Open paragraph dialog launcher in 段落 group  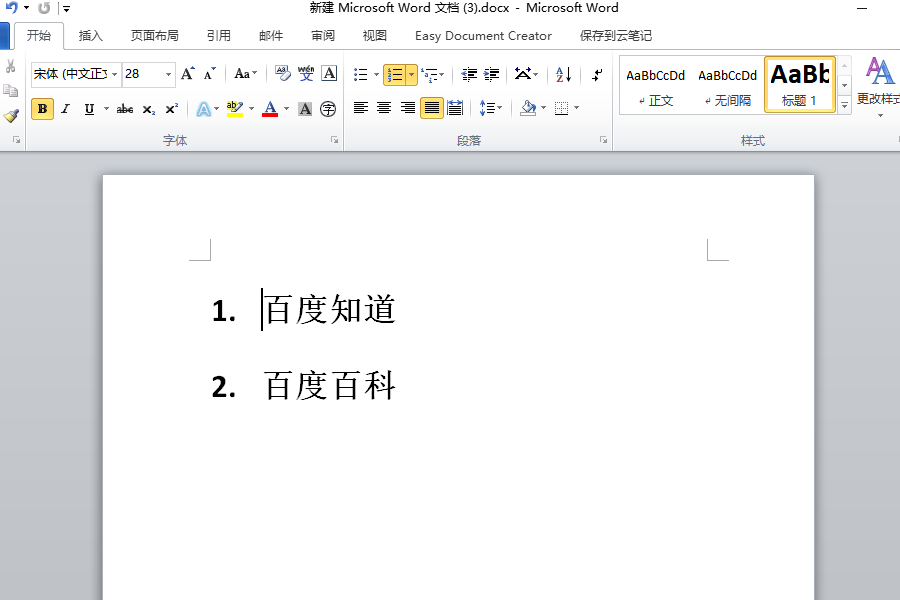point(603,140)
